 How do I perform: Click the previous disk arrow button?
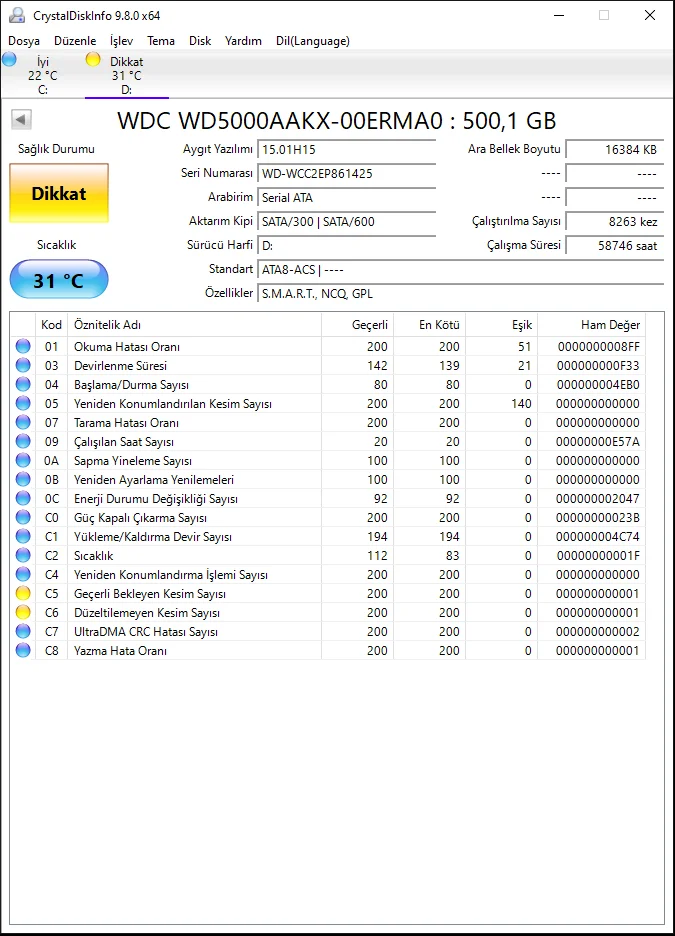(x=21, y=119)
